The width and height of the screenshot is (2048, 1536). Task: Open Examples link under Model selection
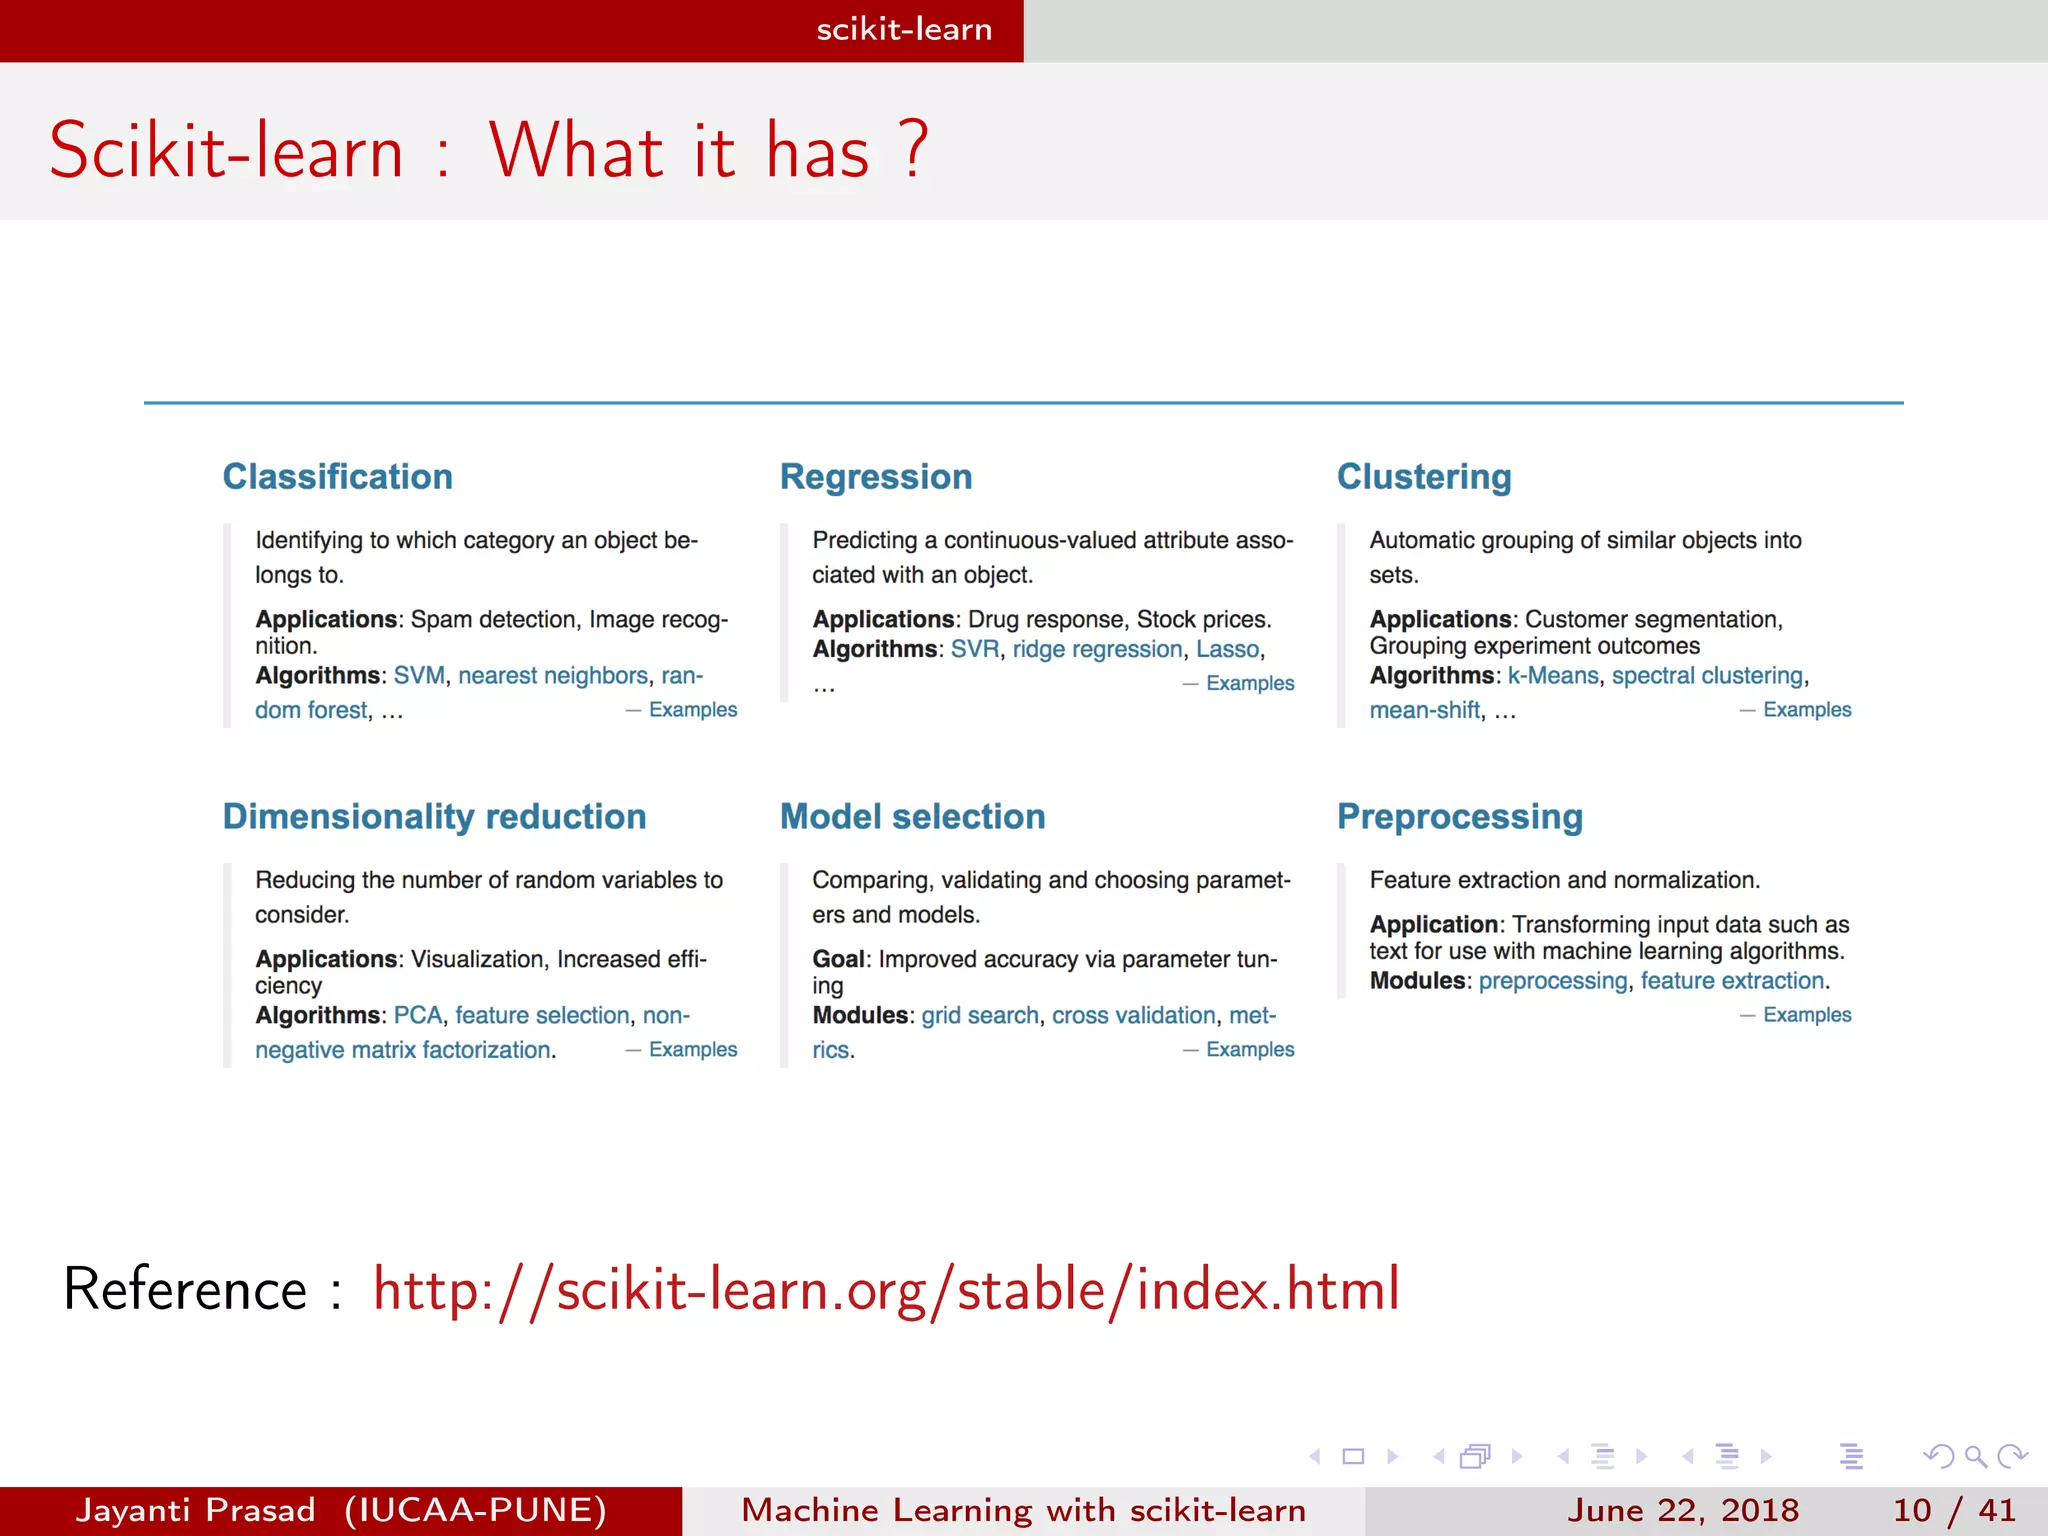tap(1250, 1050)
